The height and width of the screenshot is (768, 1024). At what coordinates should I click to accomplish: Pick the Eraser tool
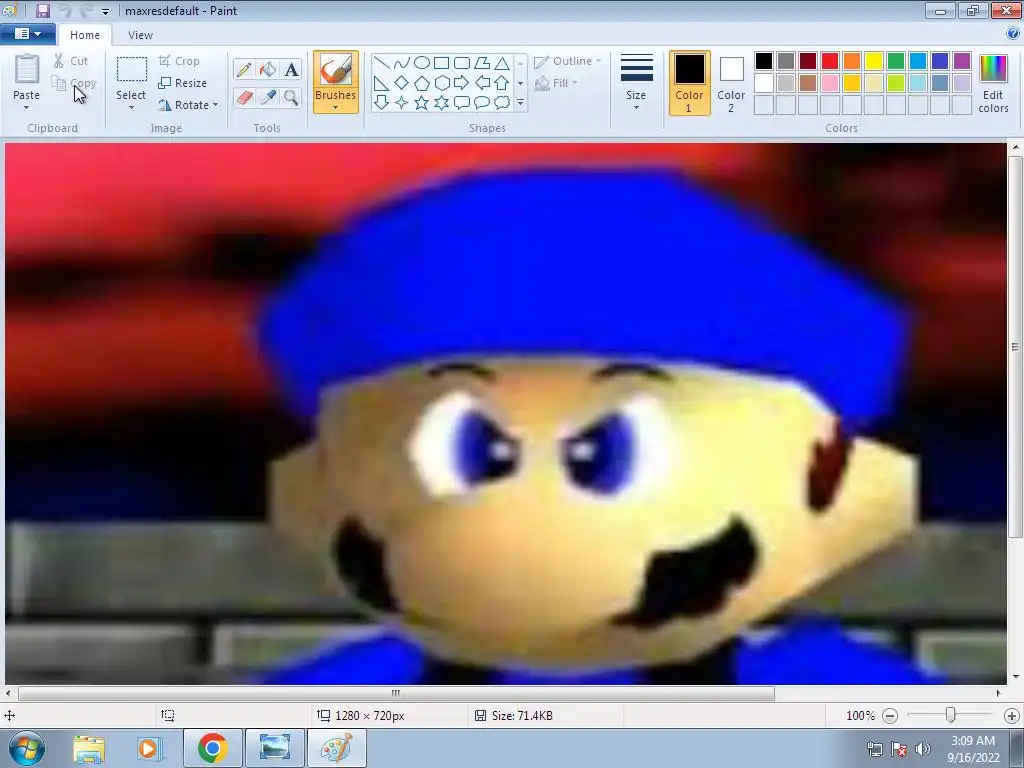(244, 97)
